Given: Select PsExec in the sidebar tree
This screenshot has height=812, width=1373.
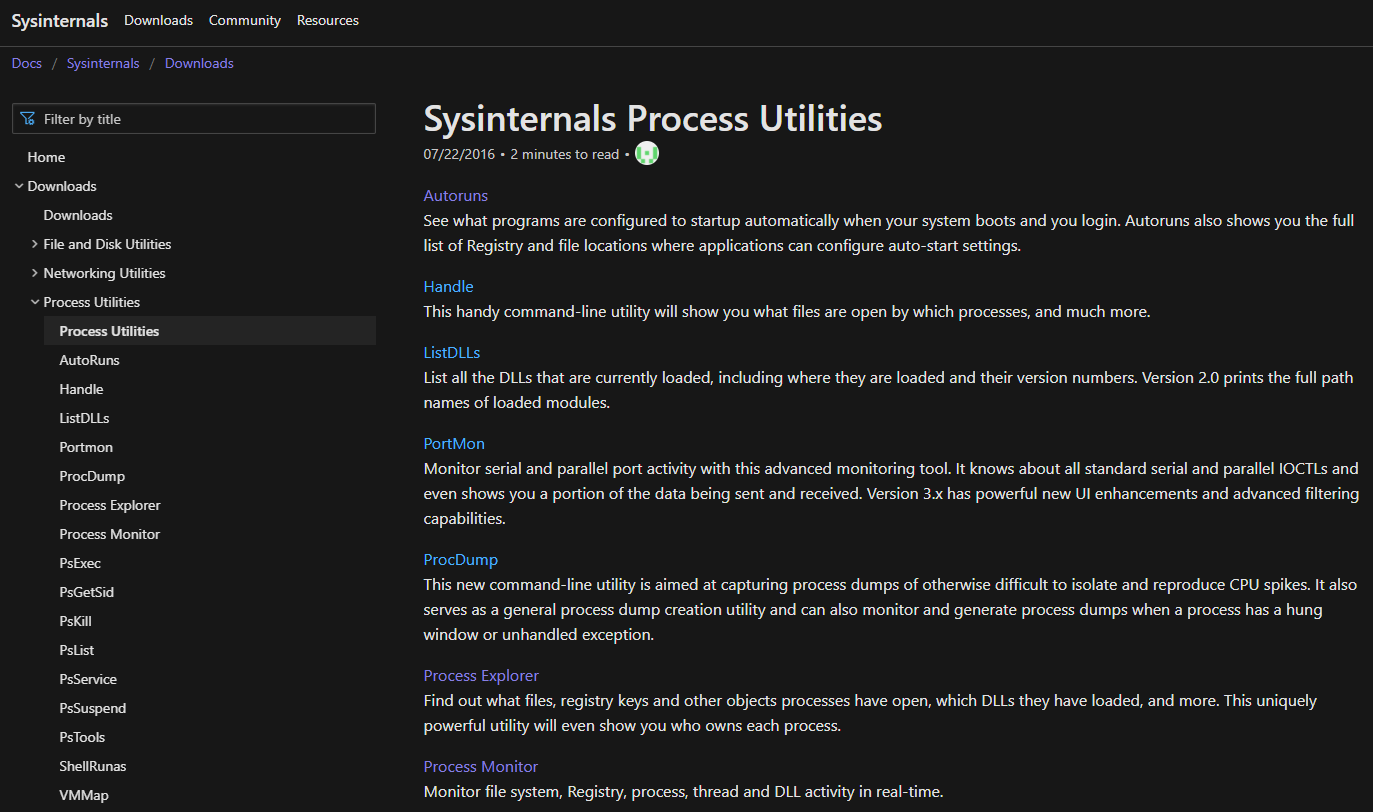Looking at the screenshot, I should (80, 563).
